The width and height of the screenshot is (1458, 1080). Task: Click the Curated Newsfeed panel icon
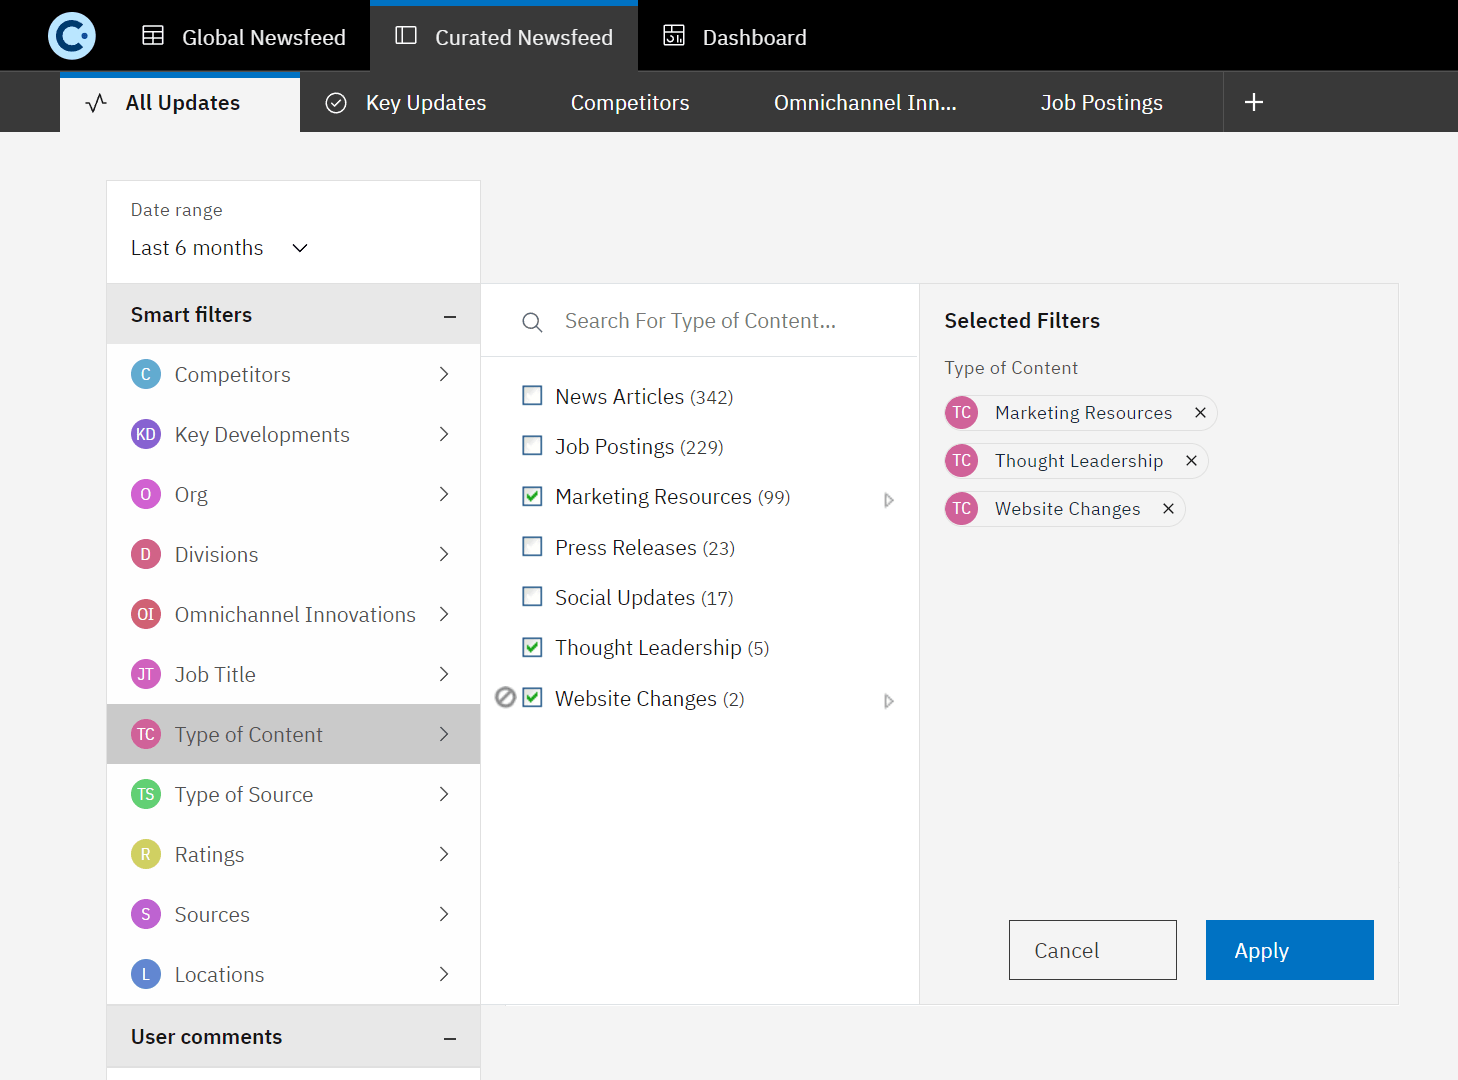(x=406, y=36)
